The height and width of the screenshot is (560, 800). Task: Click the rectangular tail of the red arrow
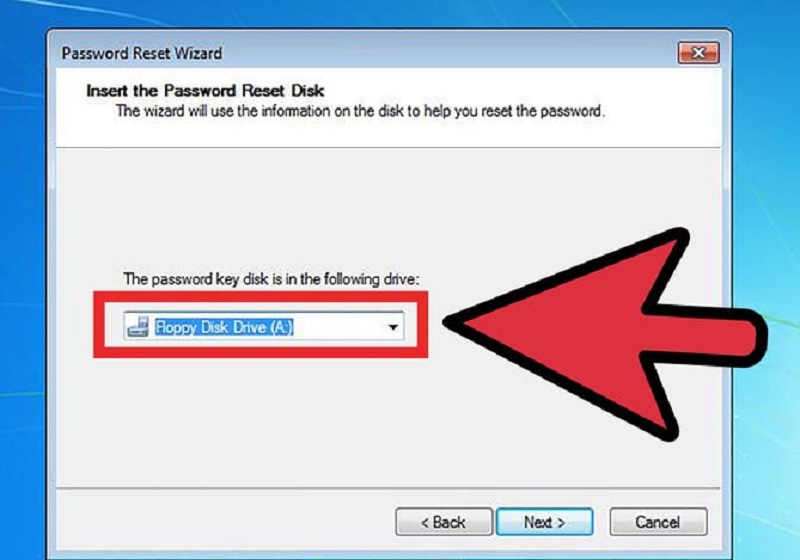click(x=707, y=337)
